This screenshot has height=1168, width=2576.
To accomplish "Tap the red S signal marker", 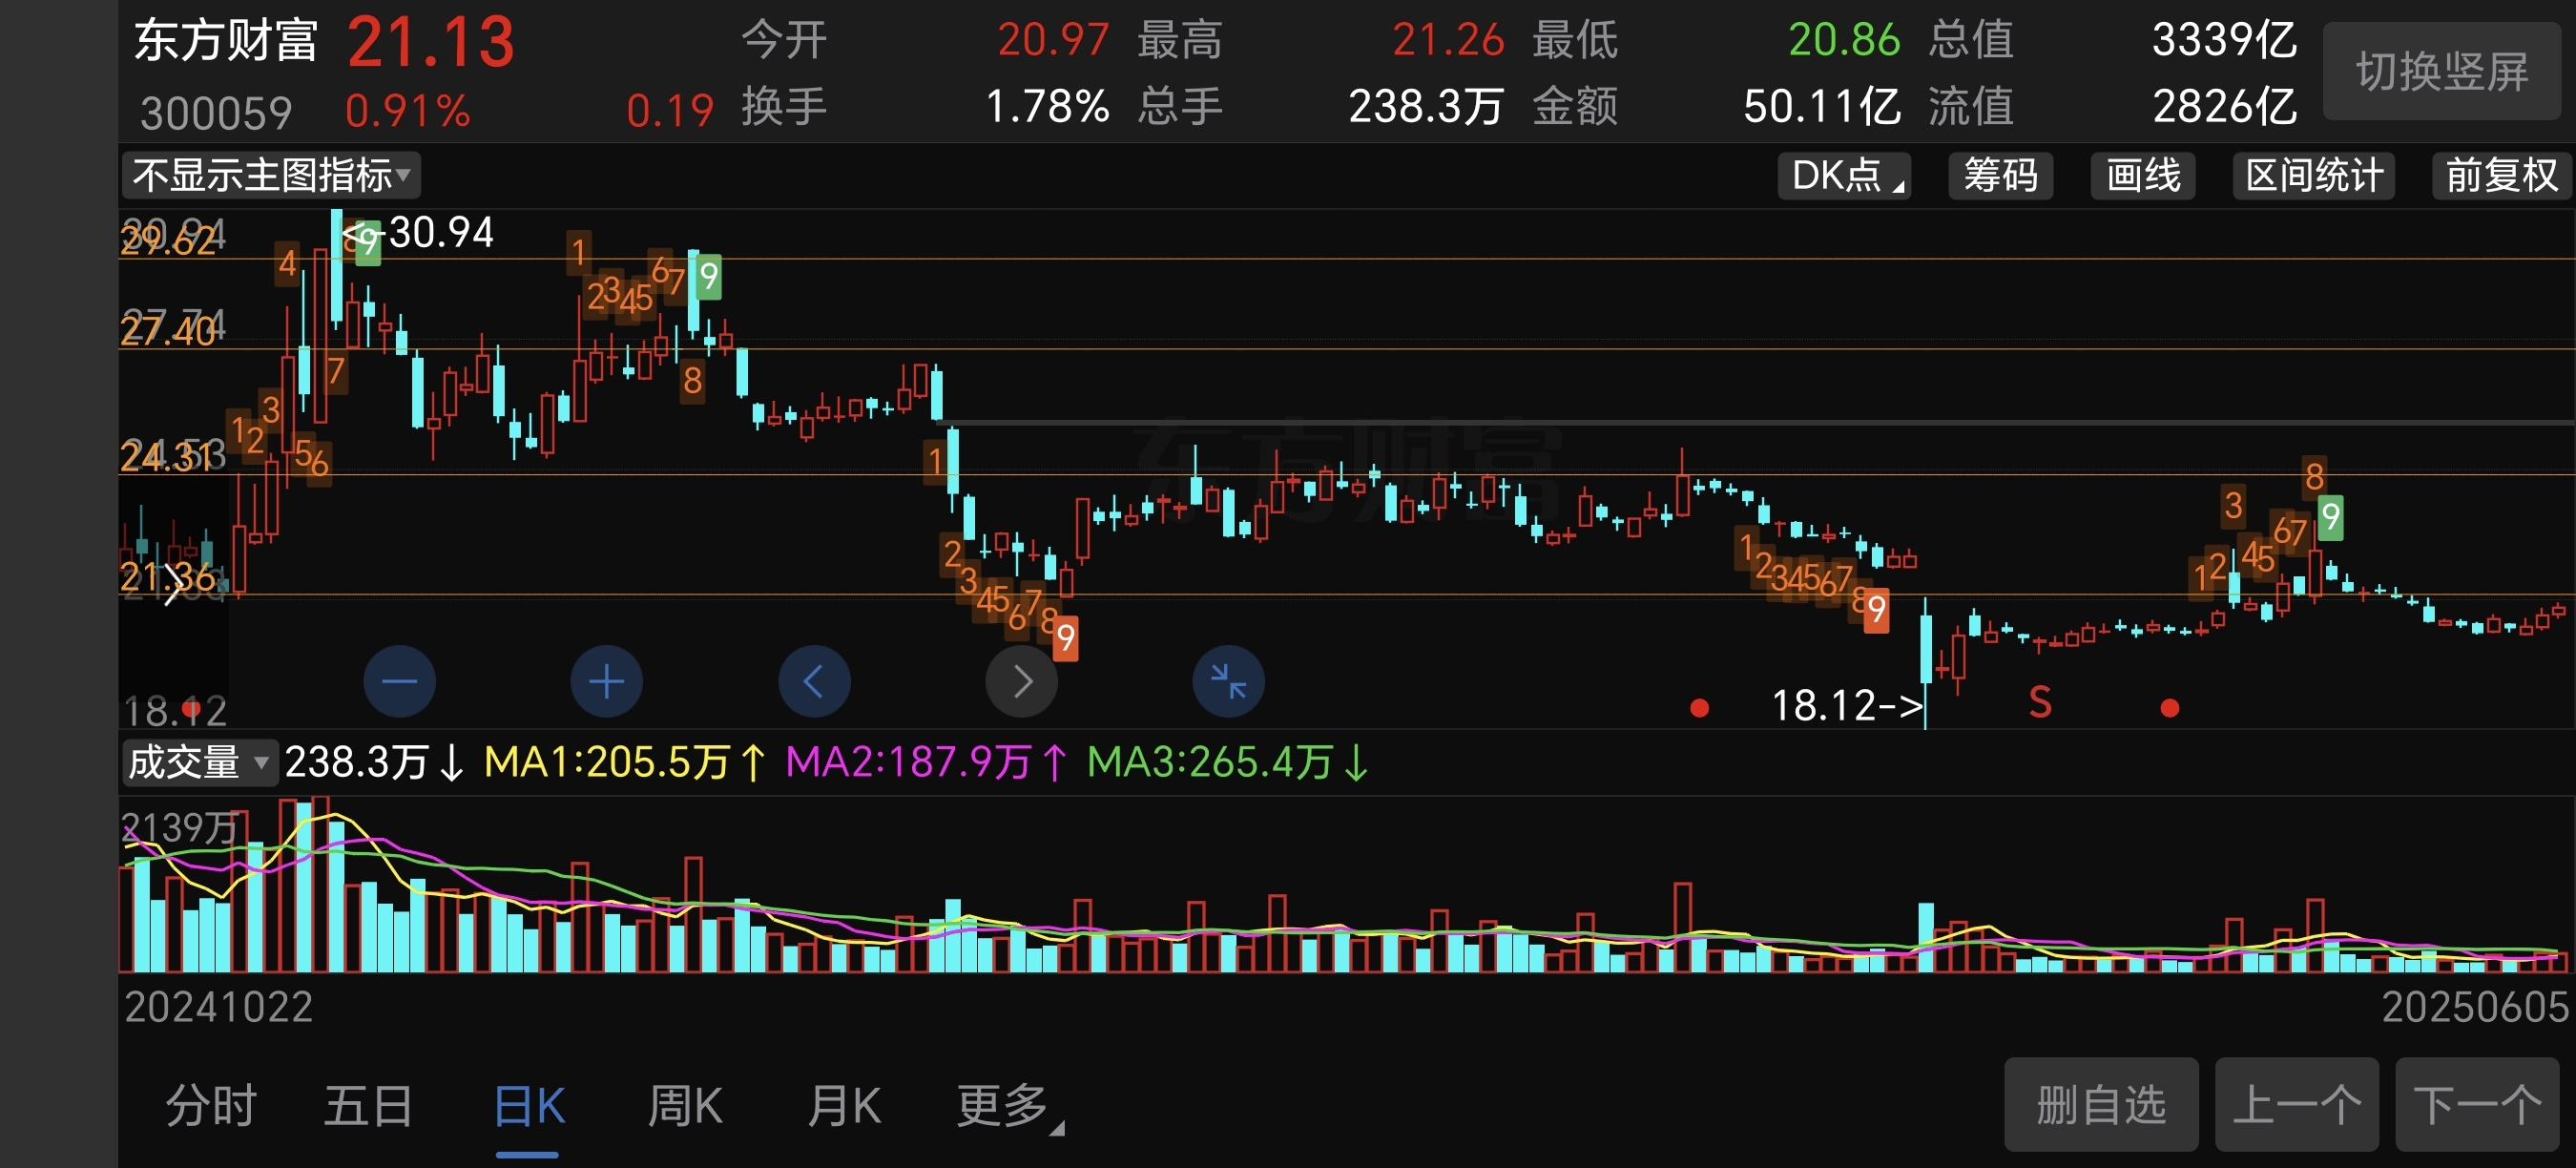I will coord(2040,703).
